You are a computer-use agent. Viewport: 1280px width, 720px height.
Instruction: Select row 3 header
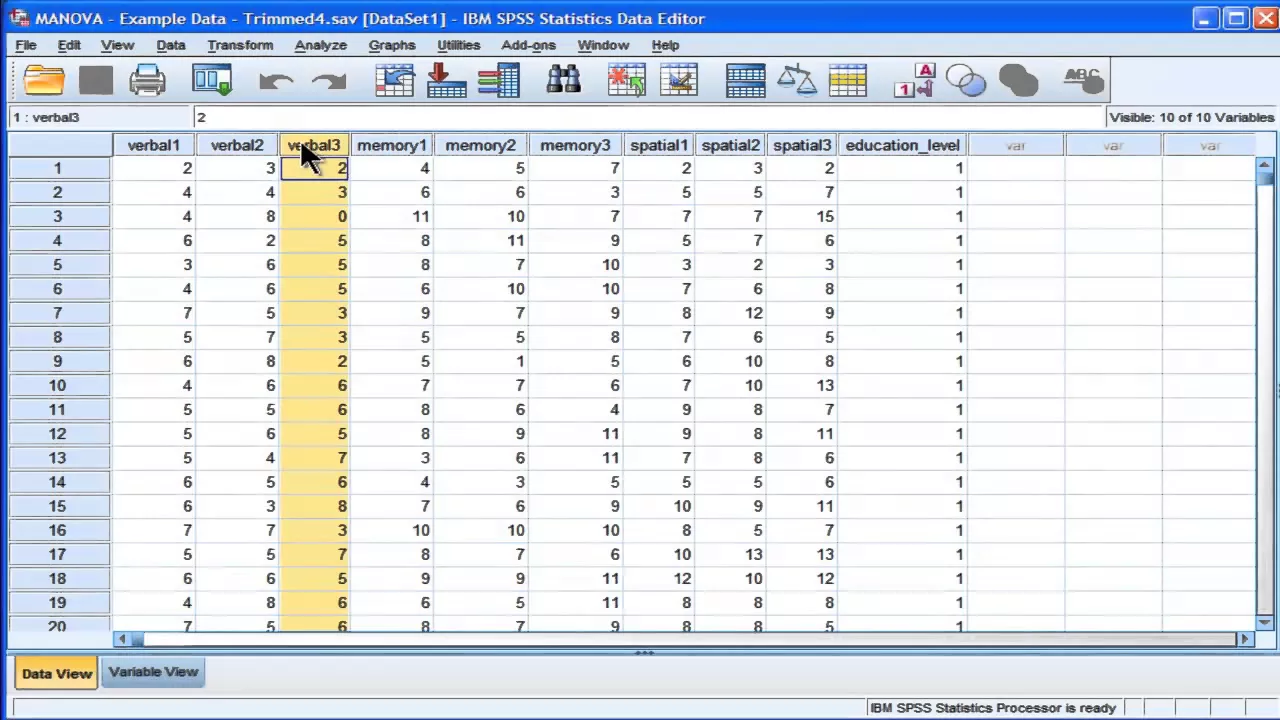(x=57, y=217)
